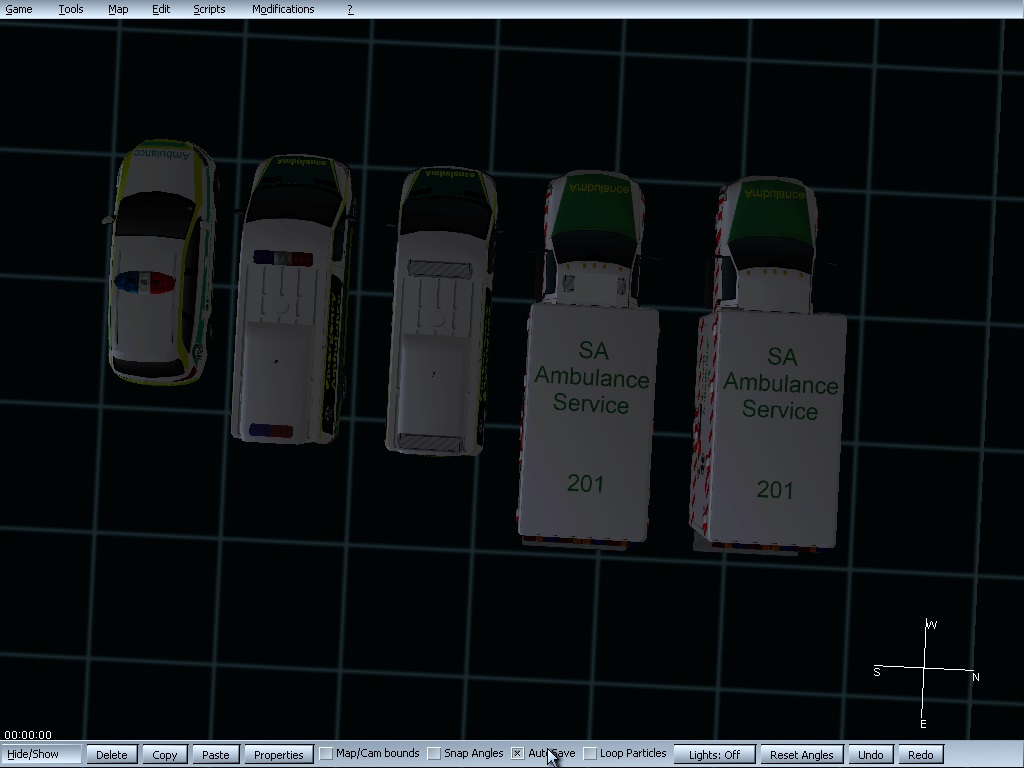The width and height of the screenshot is (1024, 768).
Task: Select the SUV without coloured roof lights
Action: pos(443,311)
